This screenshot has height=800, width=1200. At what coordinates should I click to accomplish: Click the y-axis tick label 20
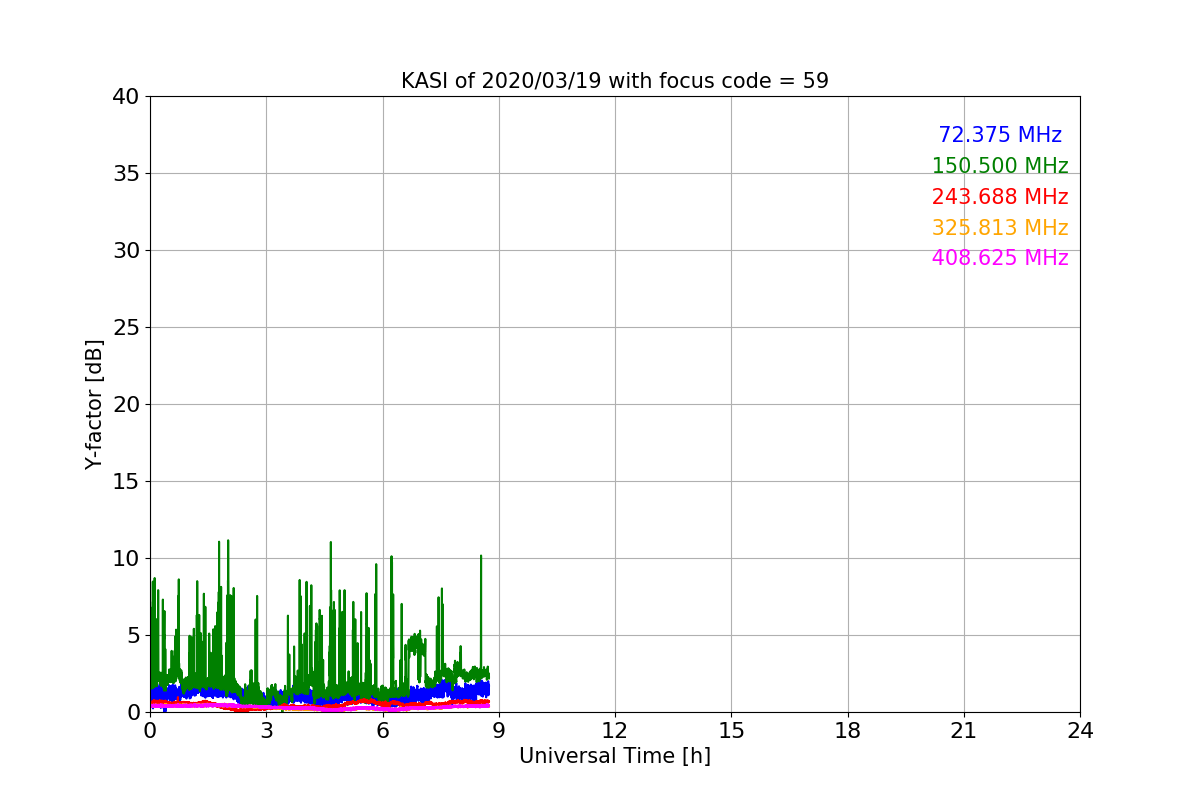[x=126, y=405]
